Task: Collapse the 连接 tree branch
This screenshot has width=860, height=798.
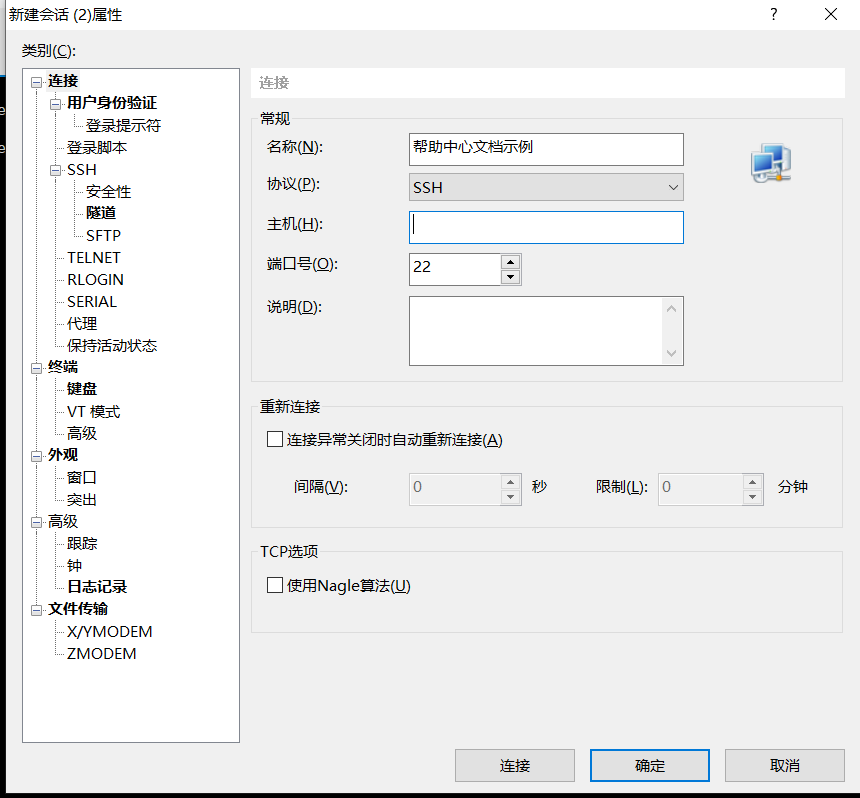Action: click(x=36, y=81)
